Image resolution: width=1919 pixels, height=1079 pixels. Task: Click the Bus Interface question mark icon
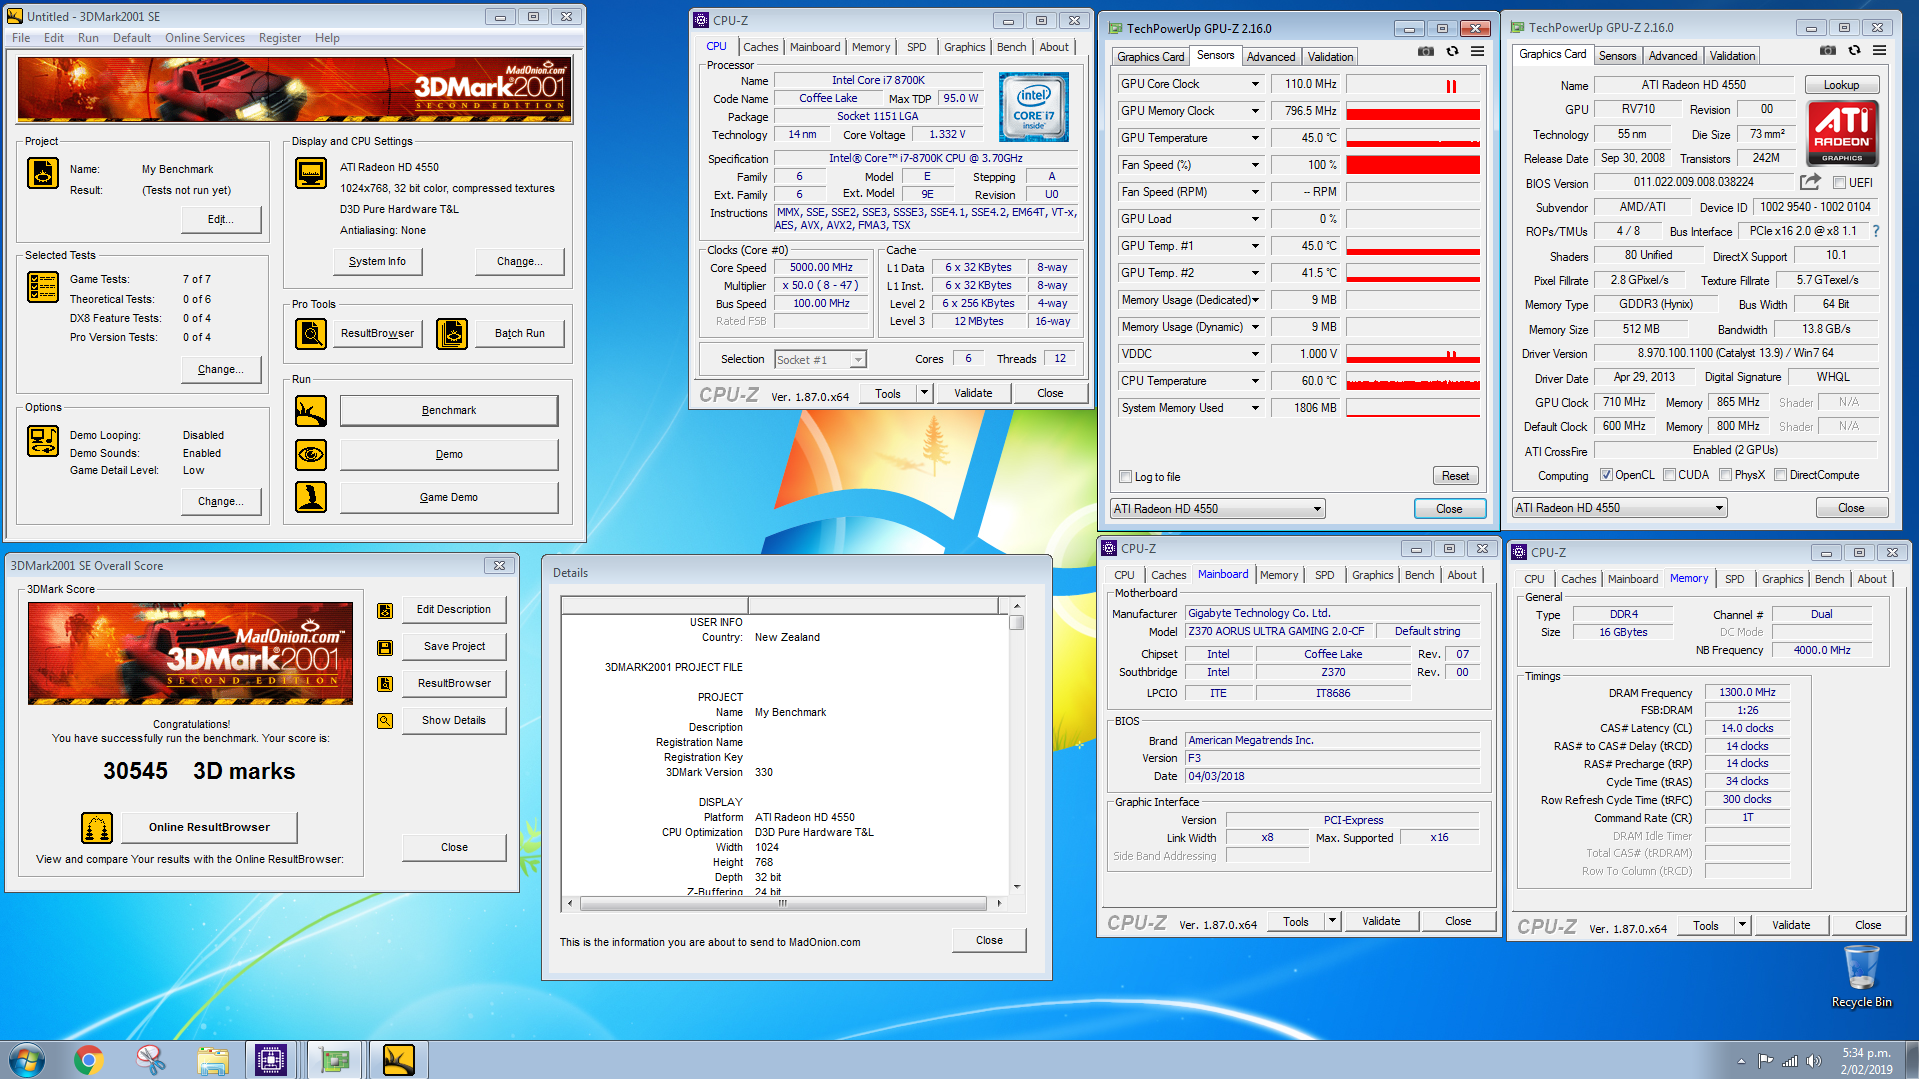(1876, 231)
